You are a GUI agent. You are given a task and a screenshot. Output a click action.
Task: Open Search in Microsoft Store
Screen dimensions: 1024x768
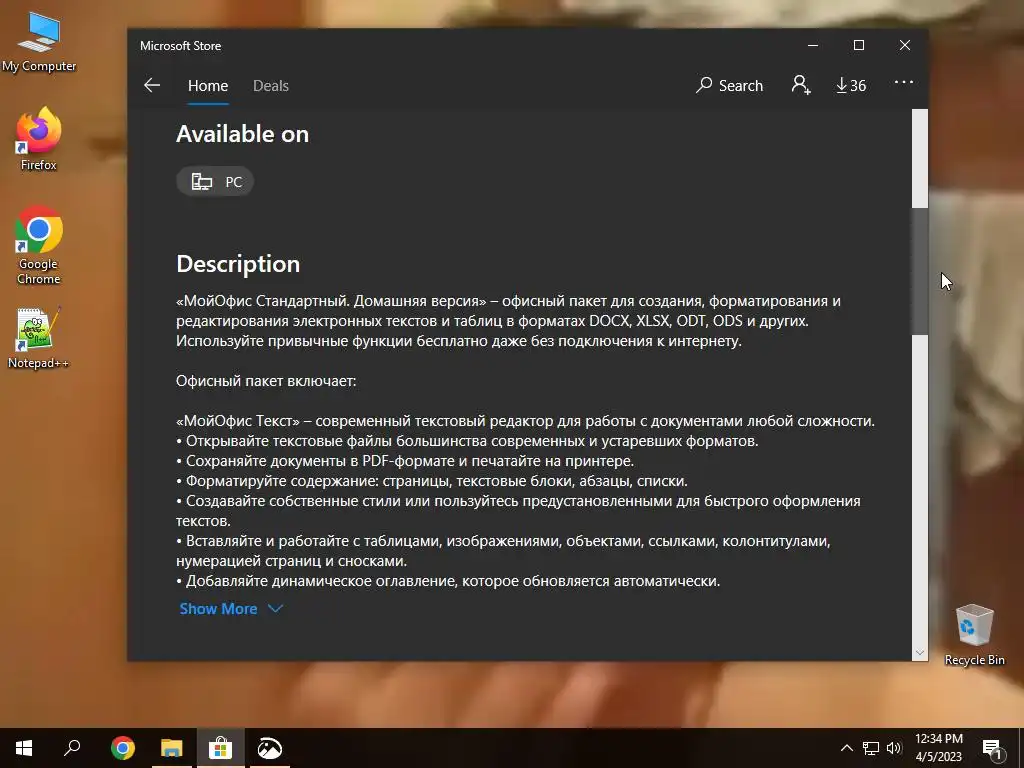tap(729, 86)
